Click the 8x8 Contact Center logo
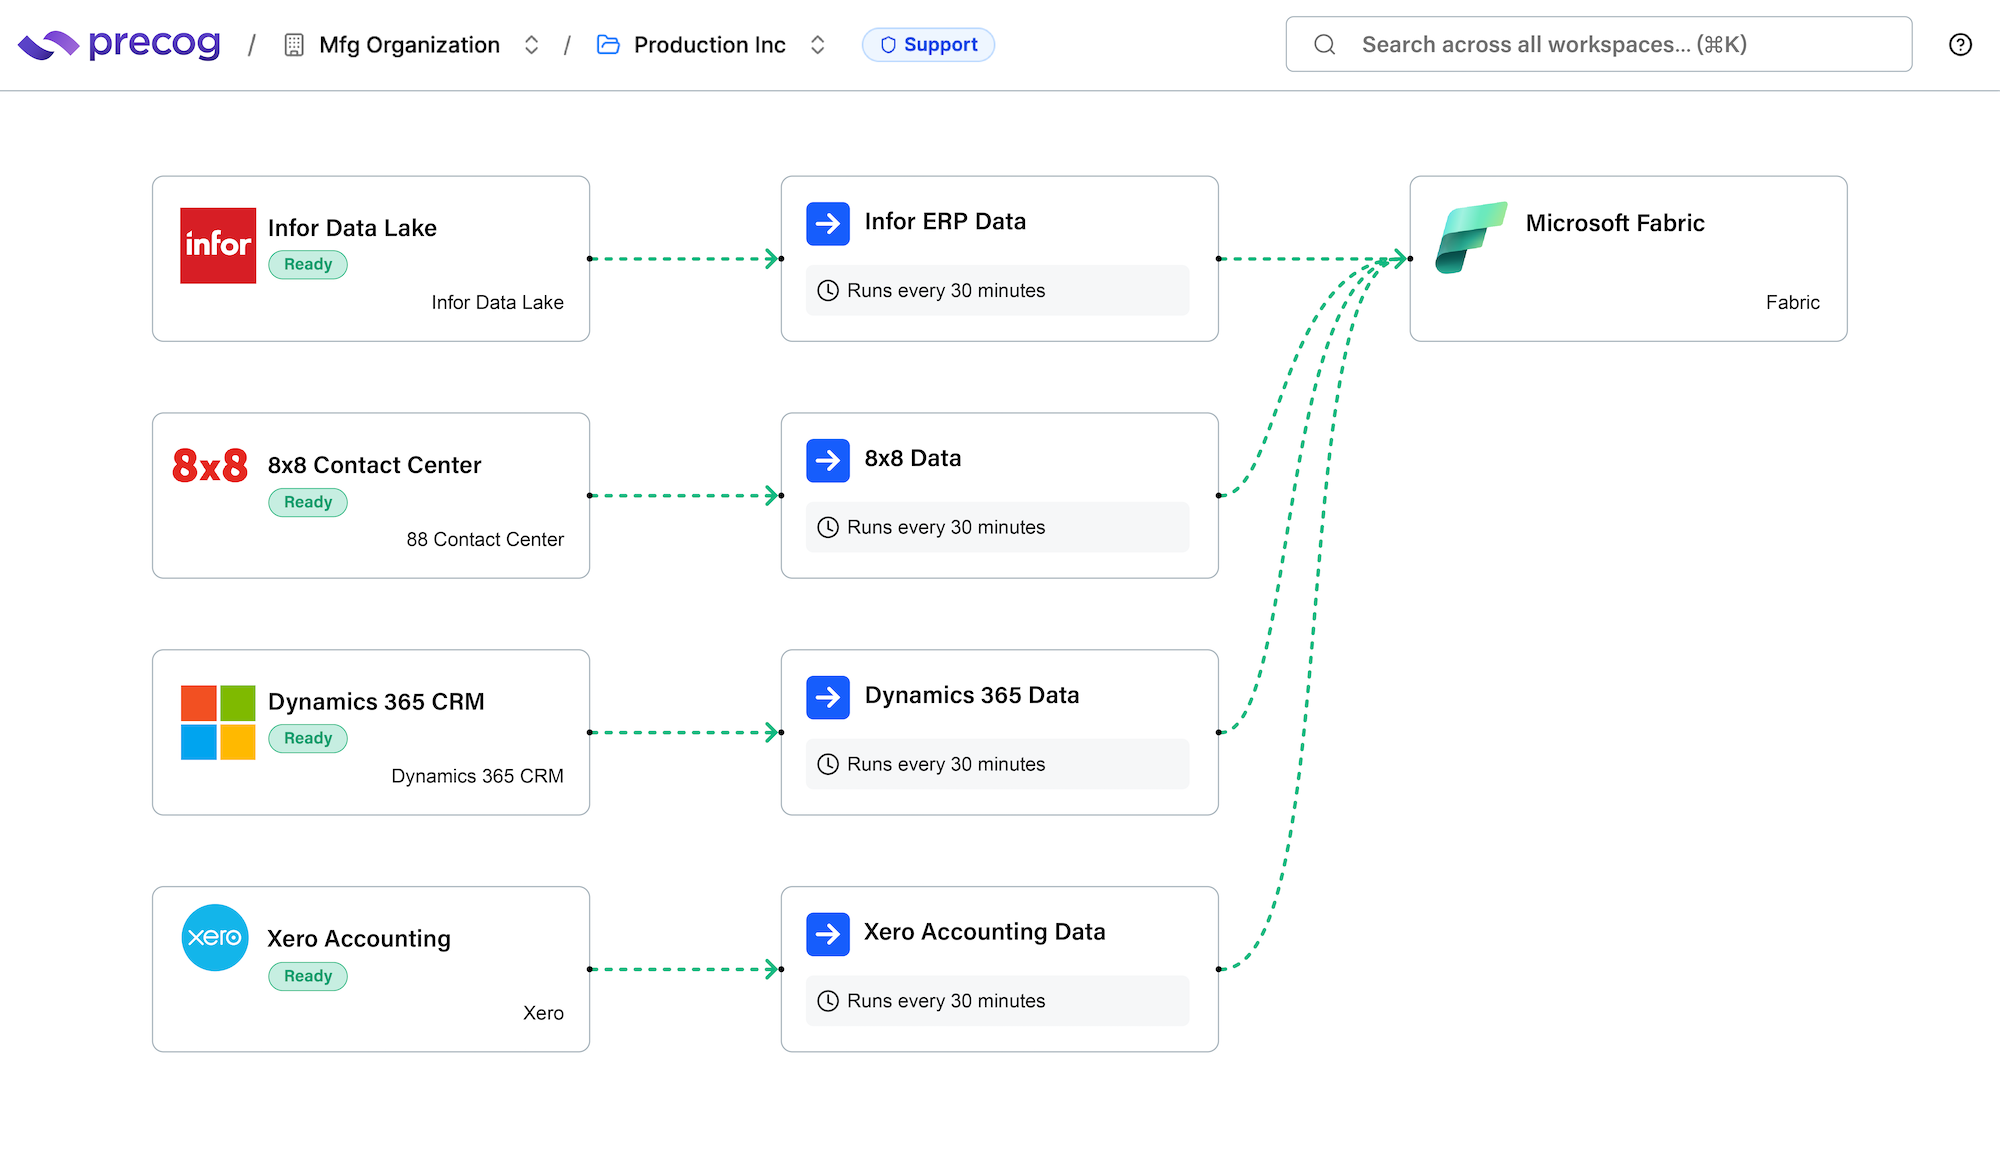 click(x=210, y=466)
